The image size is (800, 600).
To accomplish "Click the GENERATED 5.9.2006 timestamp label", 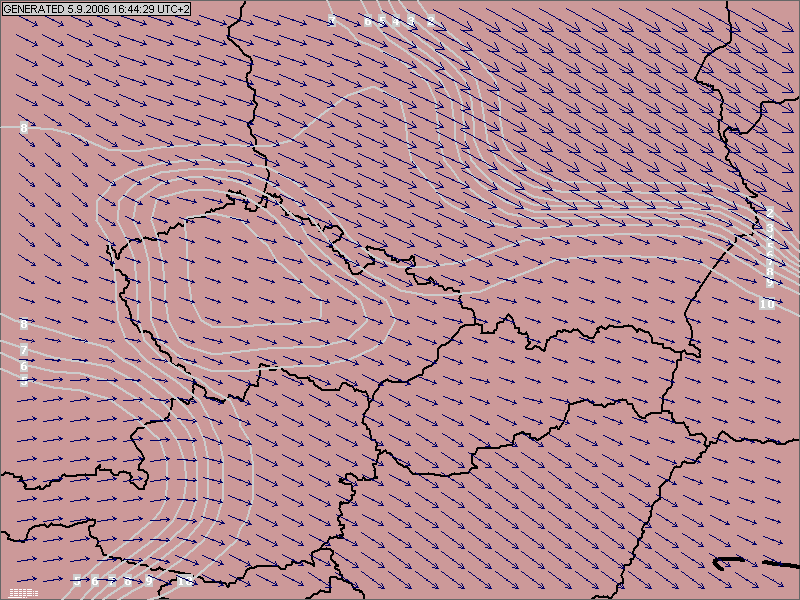I will click(96, 9).
